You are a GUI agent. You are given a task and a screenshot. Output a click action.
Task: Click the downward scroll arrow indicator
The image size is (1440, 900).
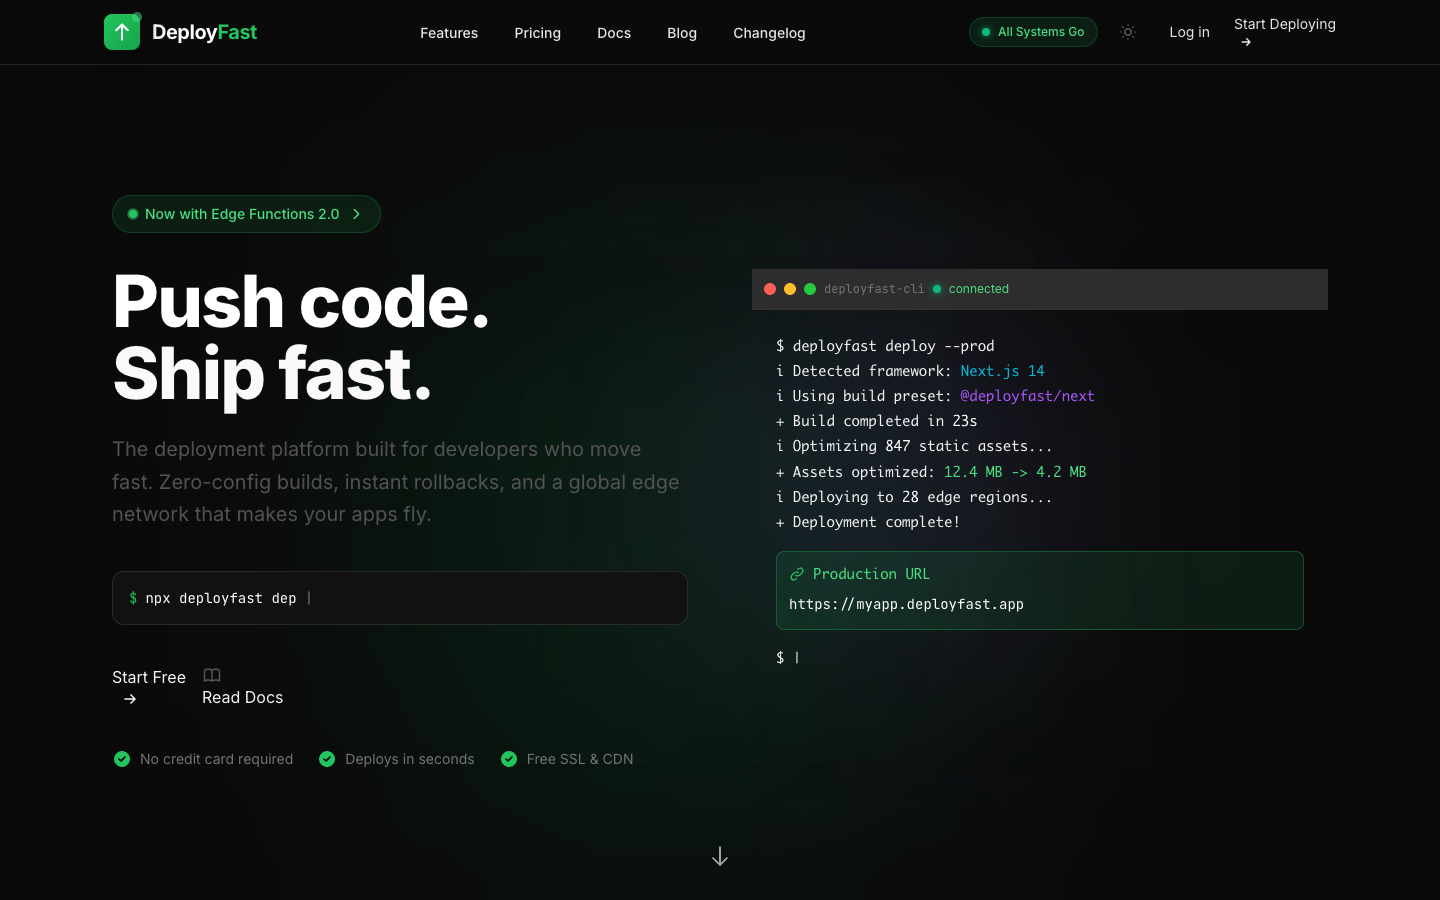point(720,856)
